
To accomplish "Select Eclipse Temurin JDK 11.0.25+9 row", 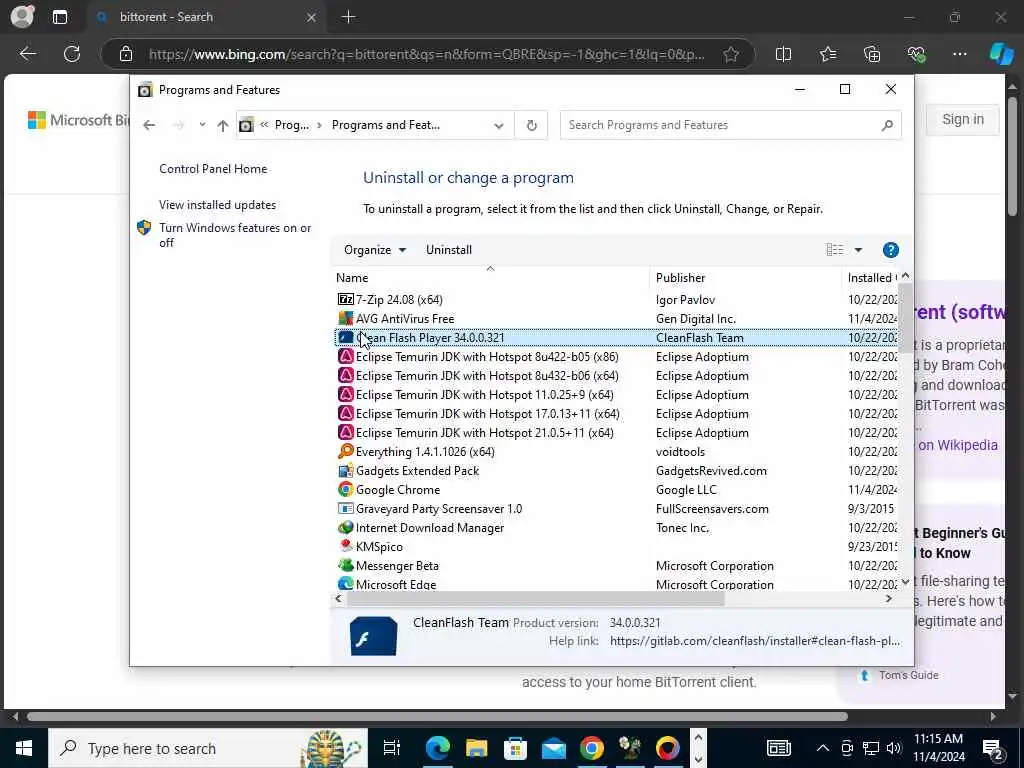I will click(x=616, y=394).
